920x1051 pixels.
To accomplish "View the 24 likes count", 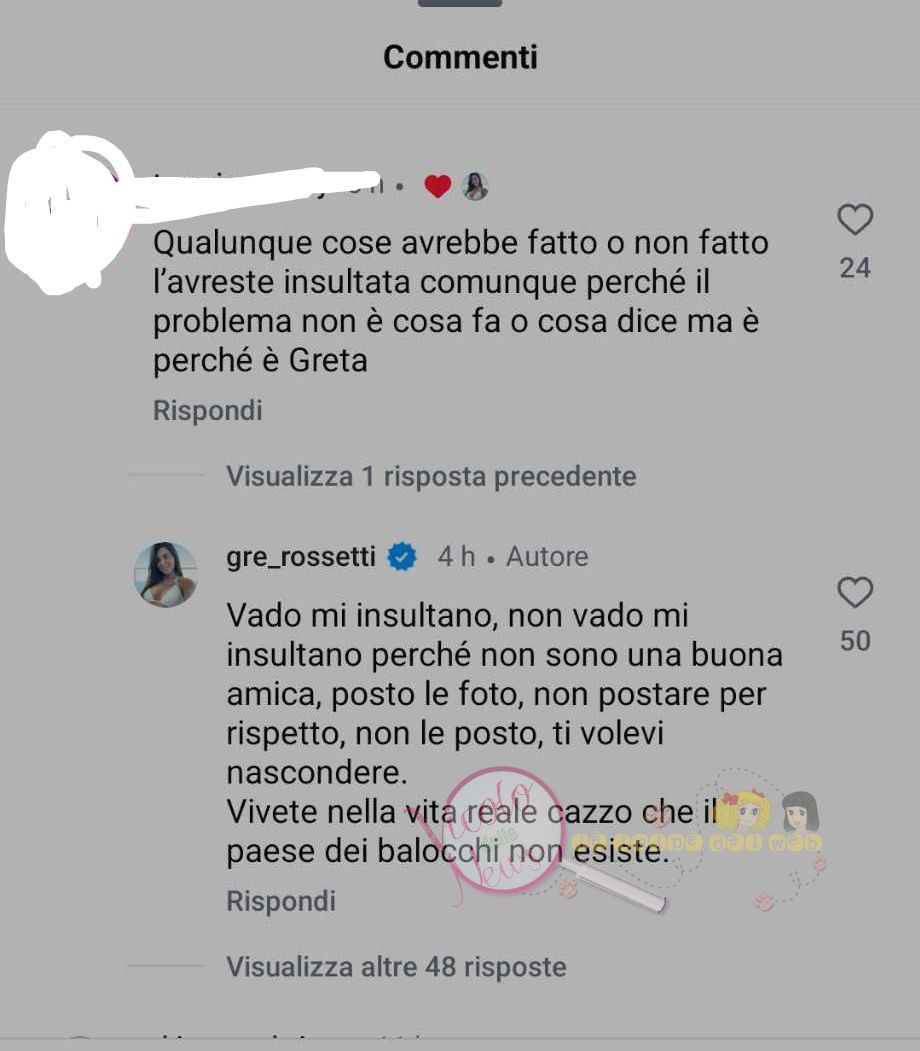I will click(x=855, y=268).
